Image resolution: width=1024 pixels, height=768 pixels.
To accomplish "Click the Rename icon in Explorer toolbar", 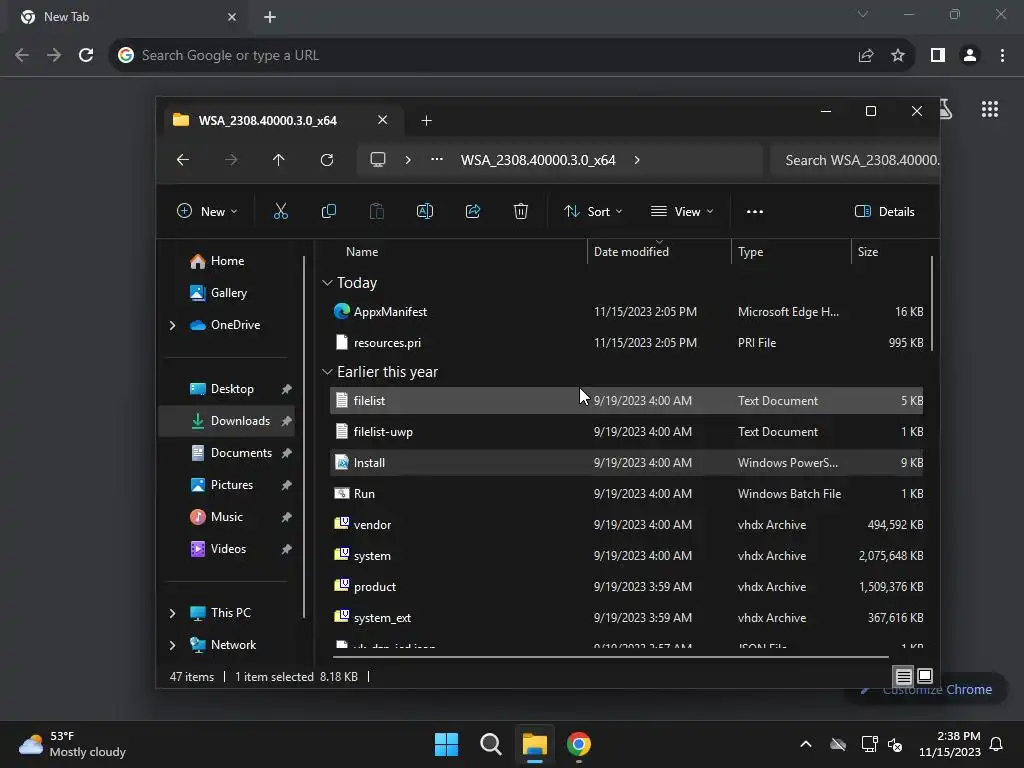I will click(424, 211).
